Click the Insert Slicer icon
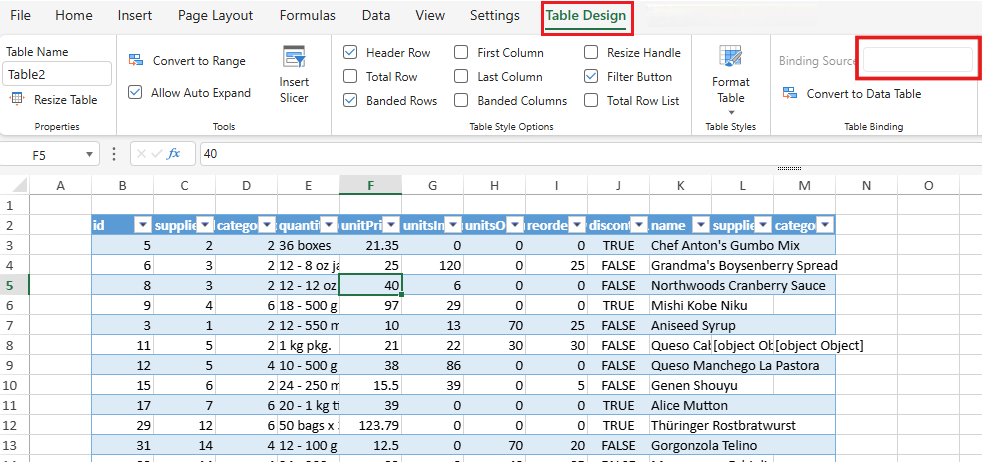 pyautogui.click(x=294, y=57)
